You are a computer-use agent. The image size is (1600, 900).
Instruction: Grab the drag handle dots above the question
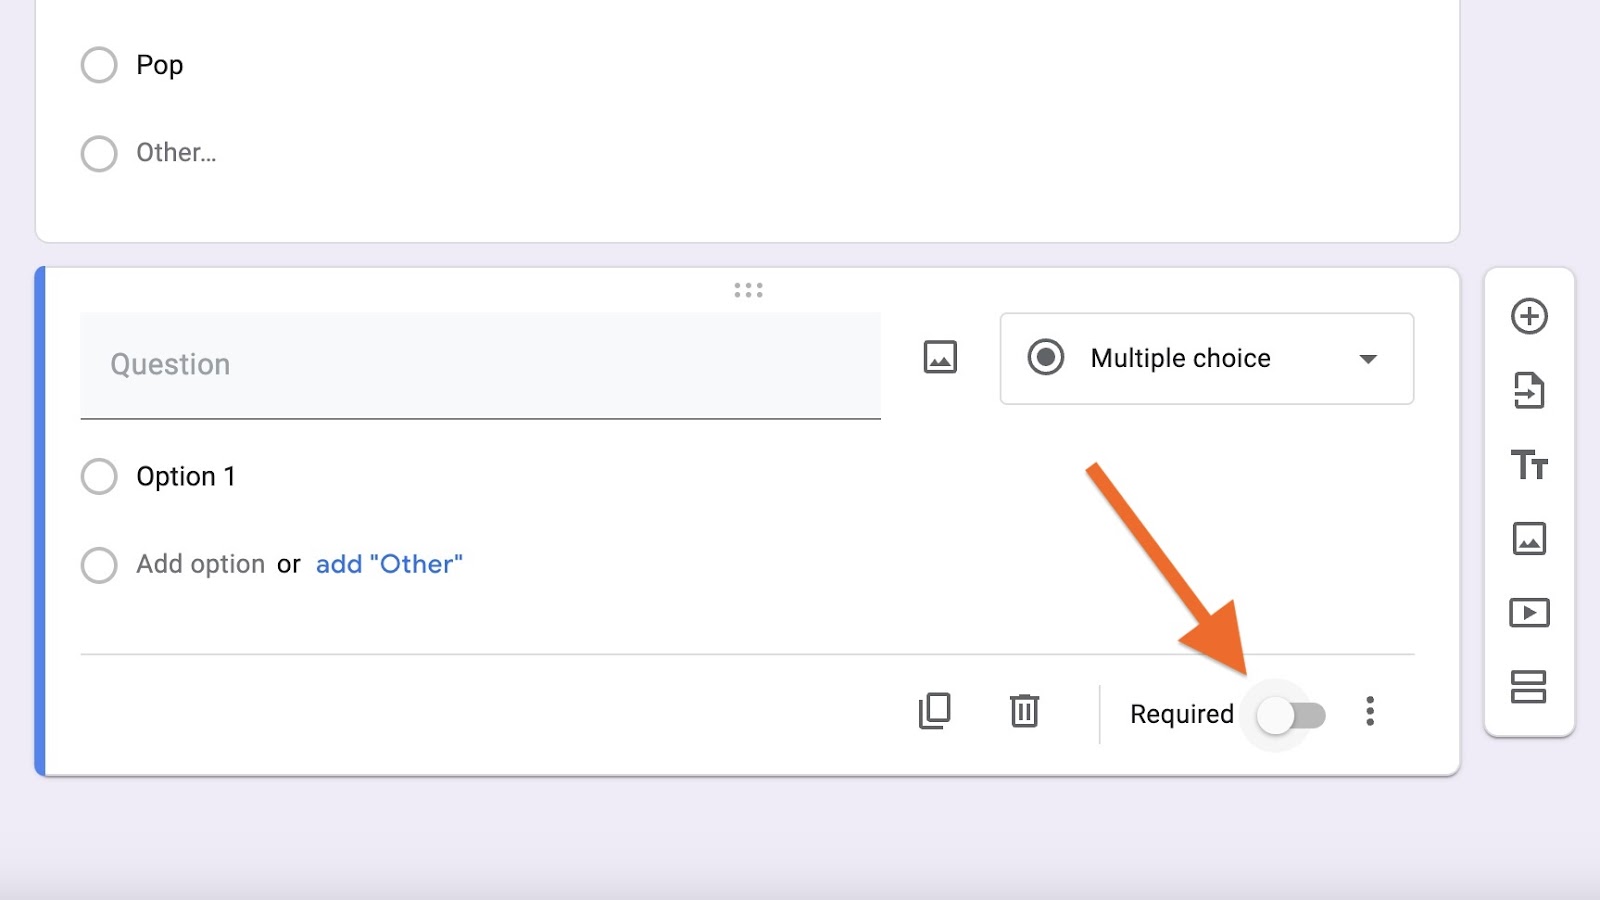[x=748, y=290]
